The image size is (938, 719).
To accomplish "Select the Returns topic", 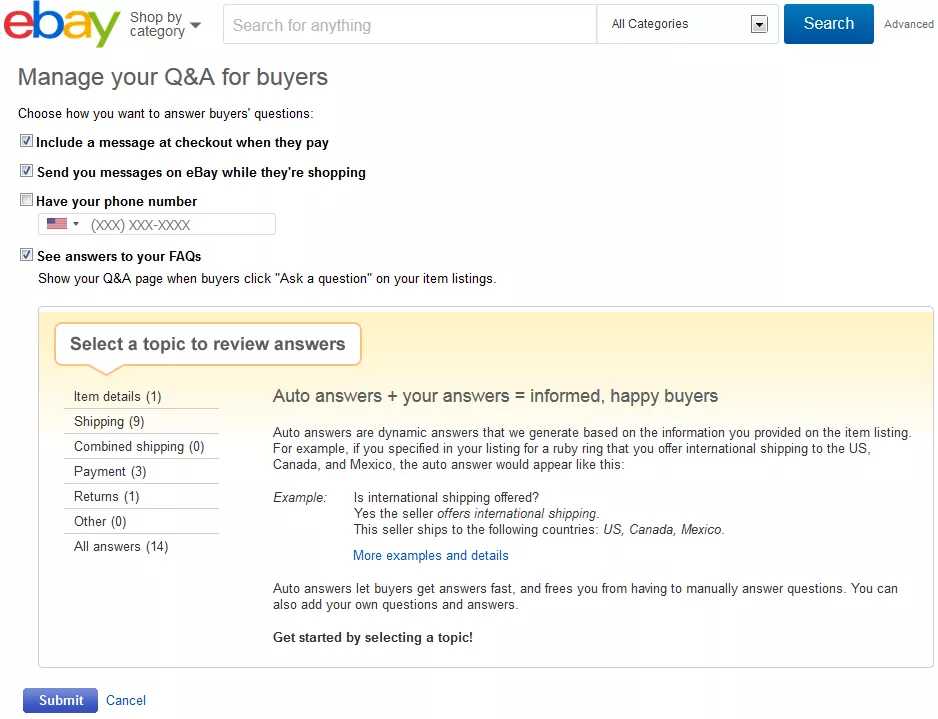I will [106, 497].
